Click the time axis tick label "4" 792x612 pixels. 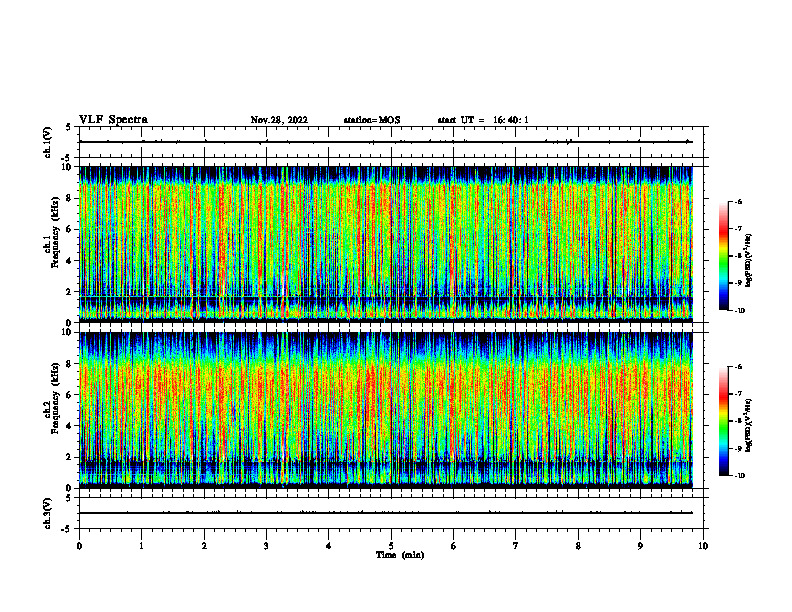(329, 546)
